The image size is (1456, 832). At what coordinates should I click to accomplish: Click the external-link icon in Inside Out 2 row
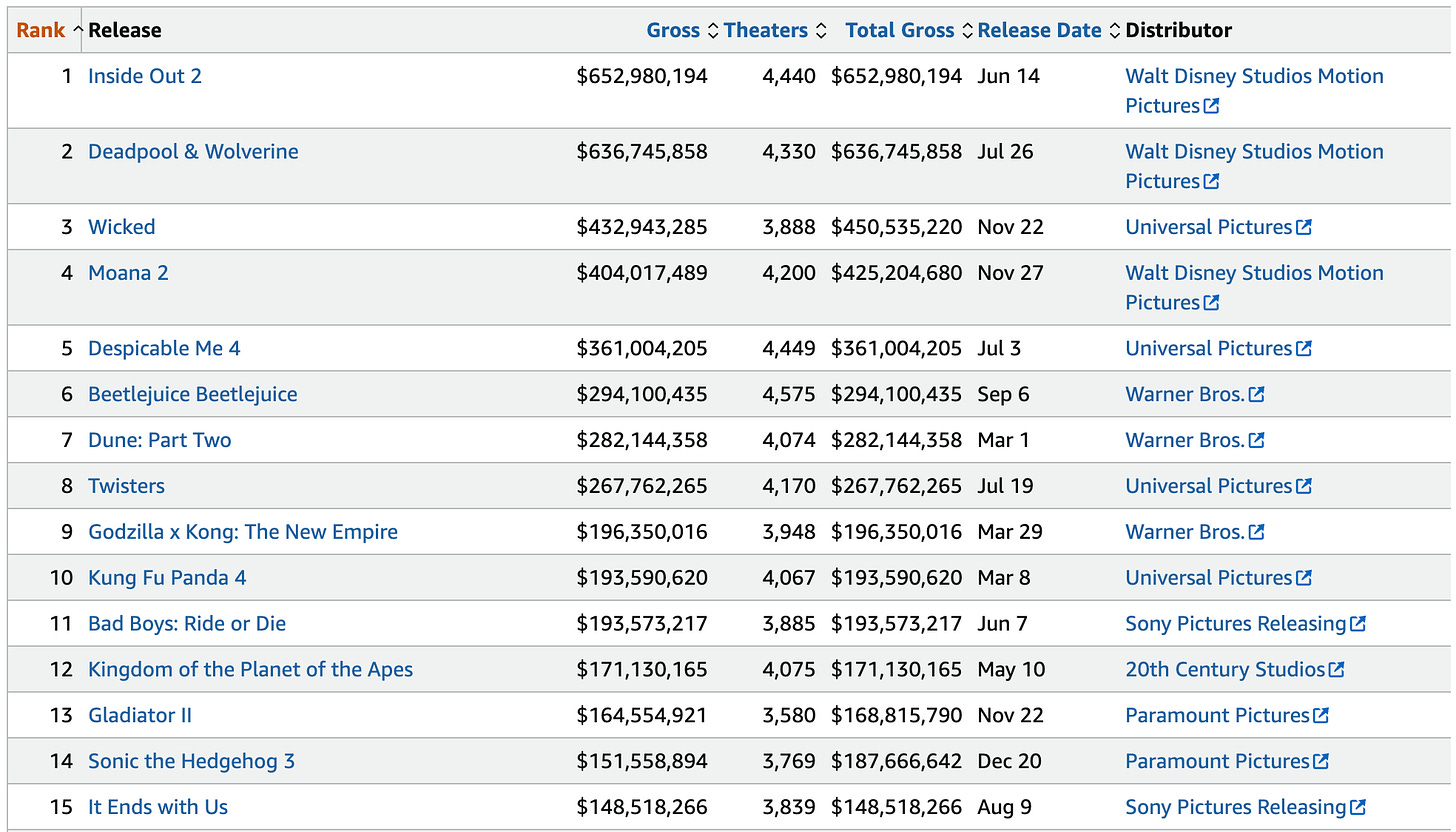coord(1211,106)
